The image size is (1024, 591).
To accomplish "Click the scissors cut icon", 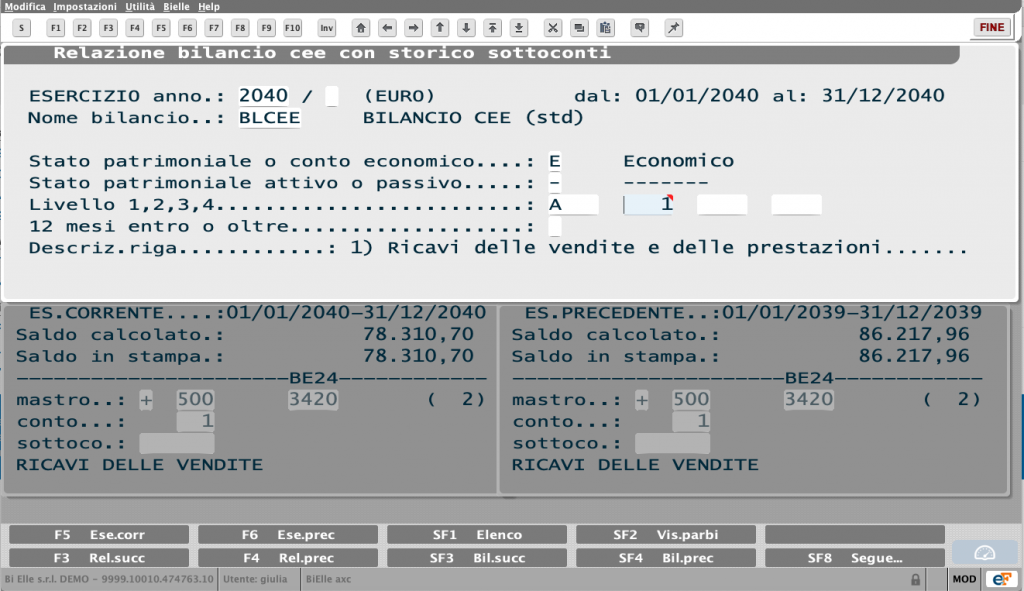I will coord(552,28).
